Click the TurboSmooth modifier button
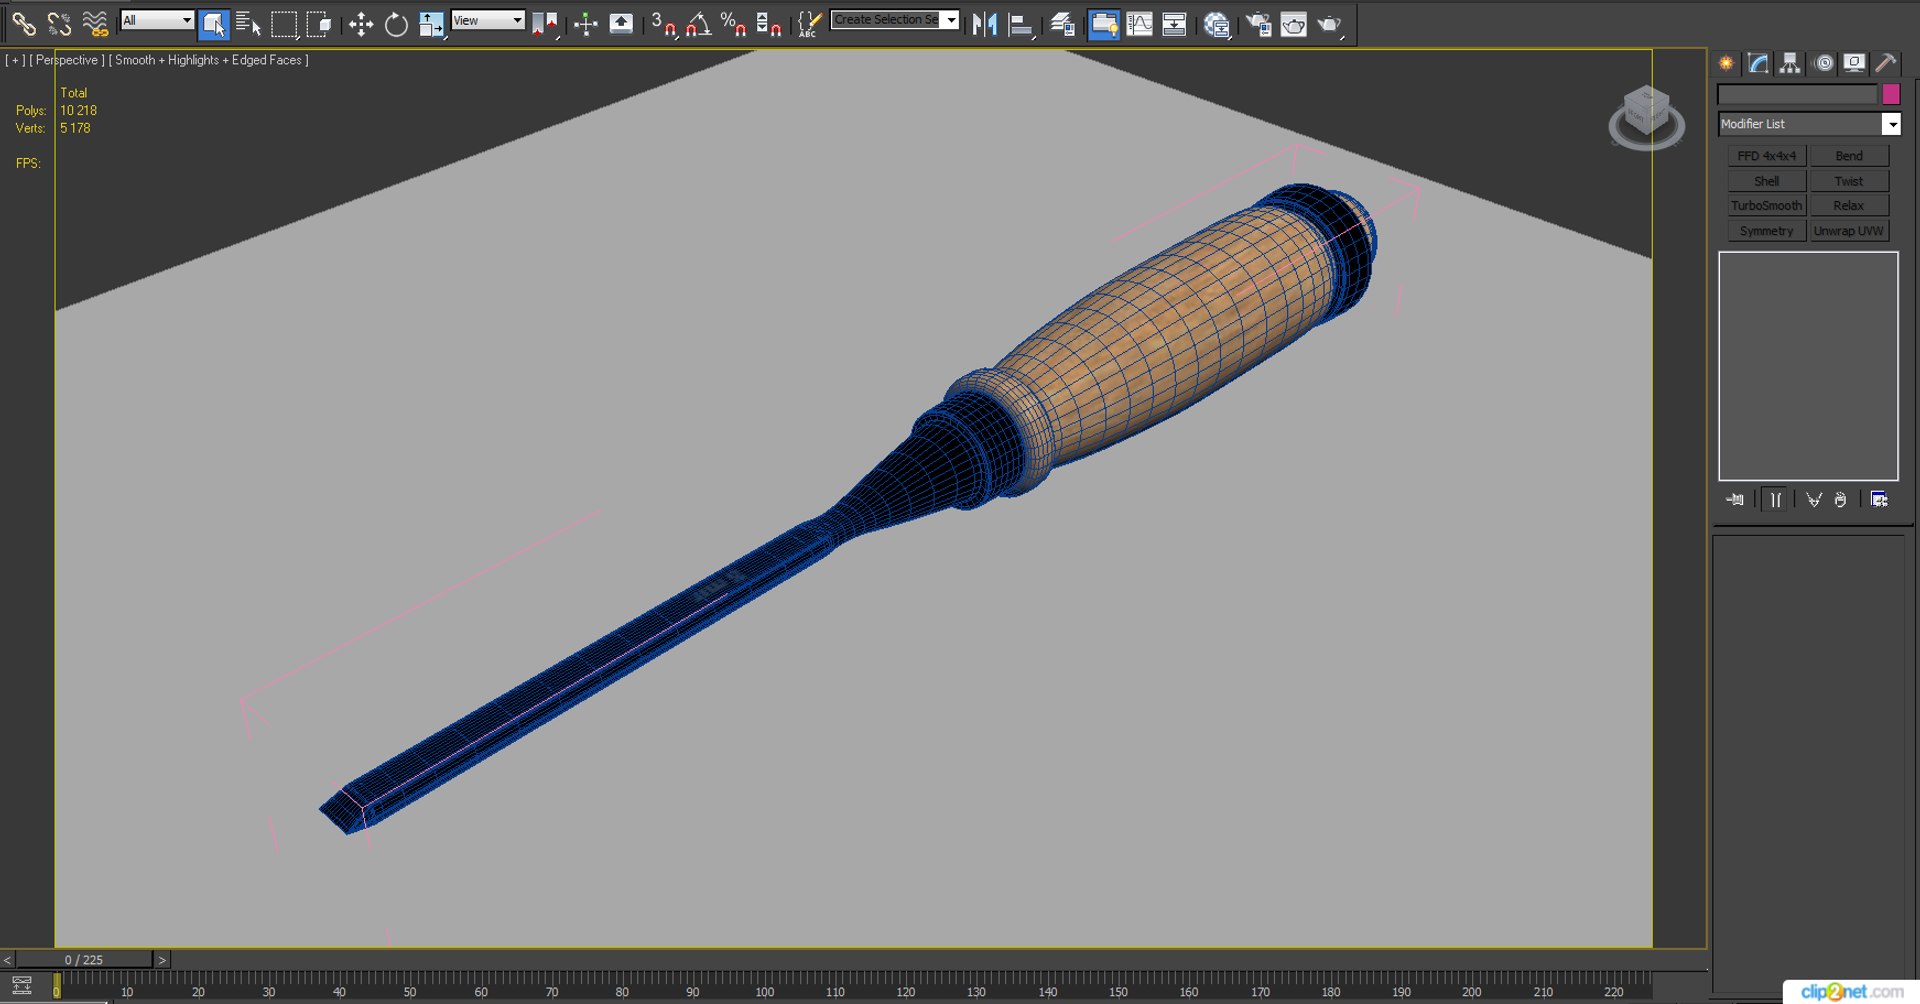The image size is (1920, 1004). [x=1766, y=206]
